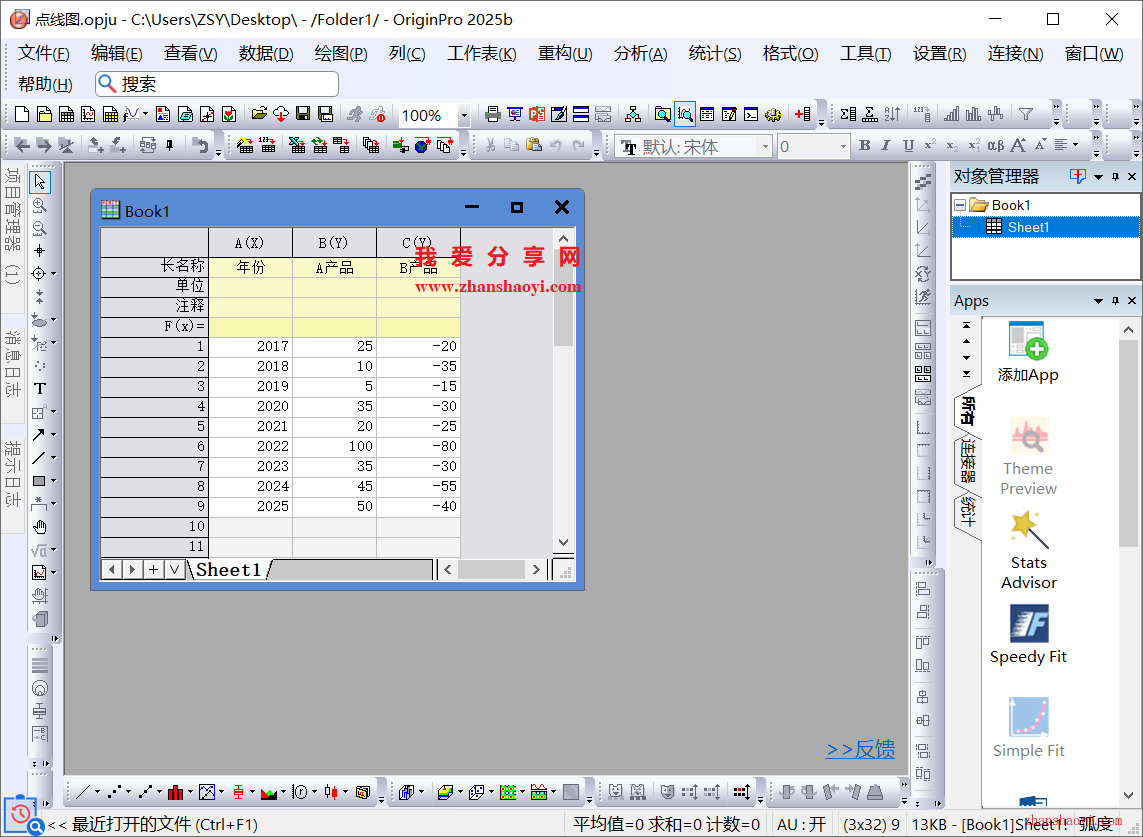The height and width of the screenshot is (837, 1143).
Task: Click the Print icon in toolbar
Action: tap(493, 115)
